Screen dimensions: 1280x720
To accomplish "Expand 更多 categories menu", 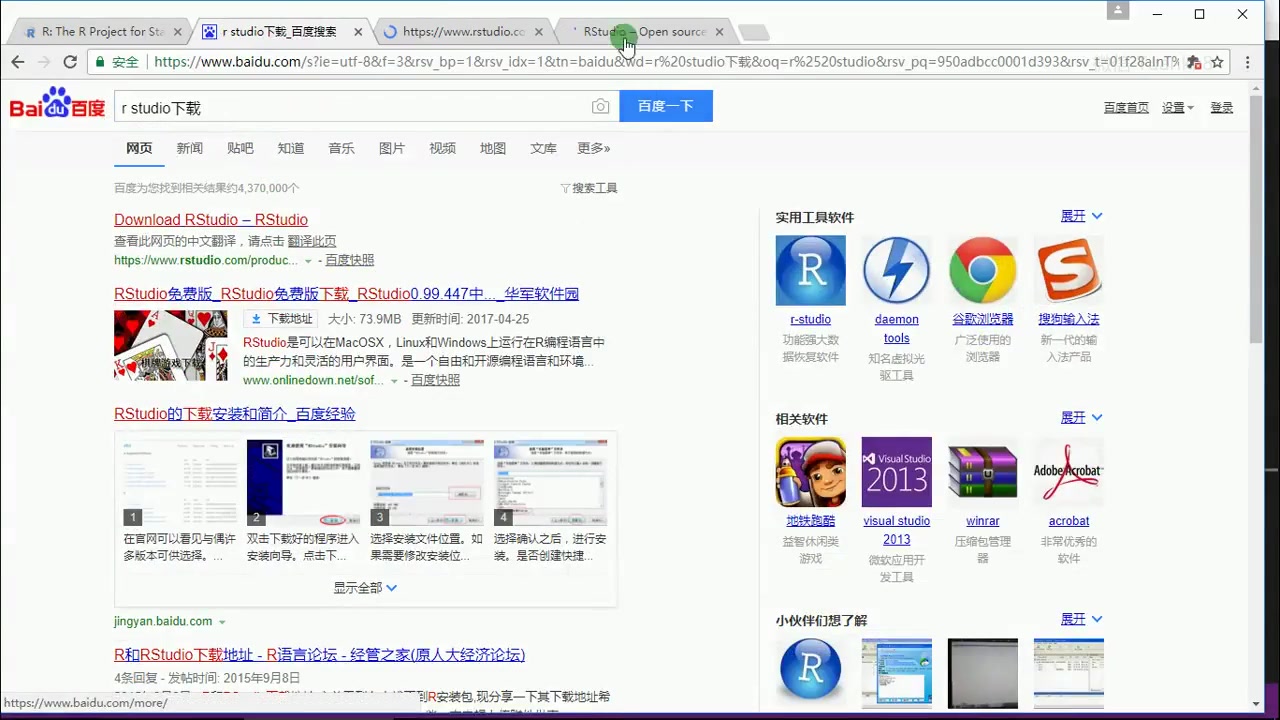I will [593, 148].
